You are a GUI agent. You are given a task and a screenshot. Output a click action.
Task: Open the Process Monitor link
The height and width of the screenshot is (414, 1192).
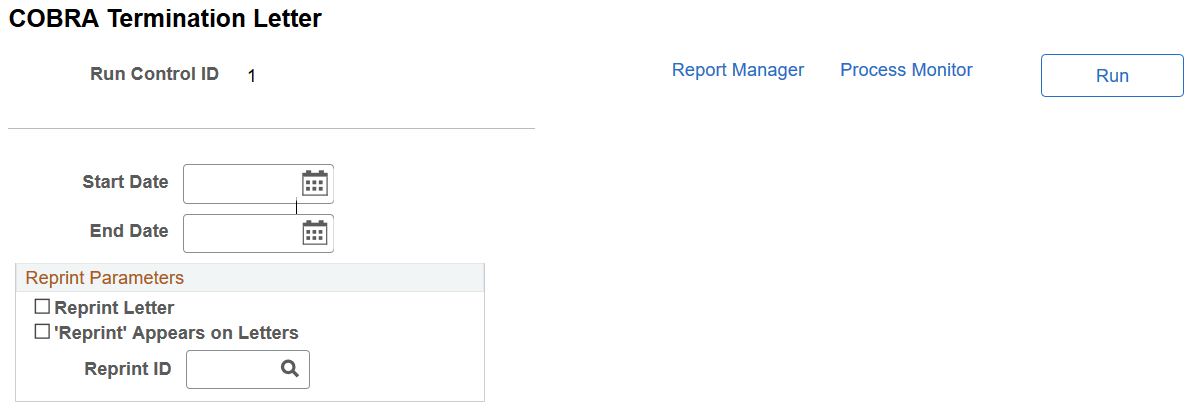click(x=906, y=70)
